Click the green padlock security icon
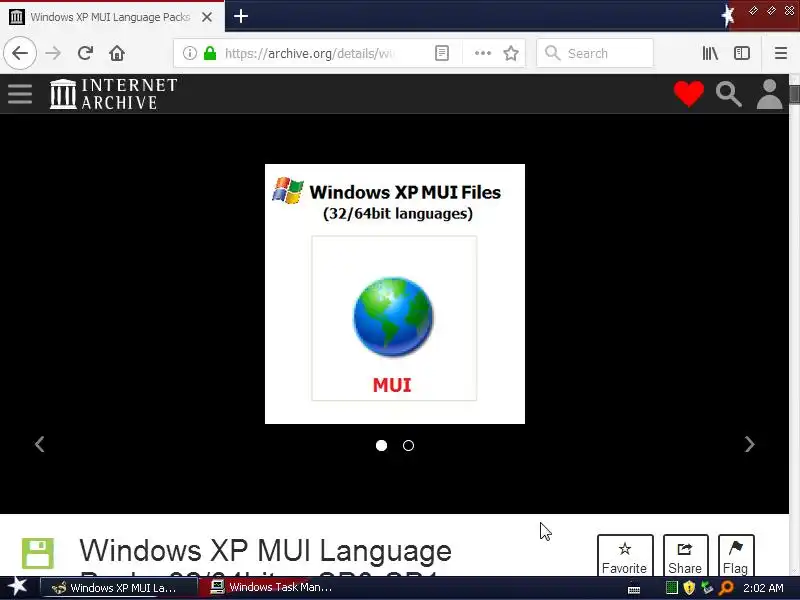The image size is (800, 600). [x=210, y=53]
